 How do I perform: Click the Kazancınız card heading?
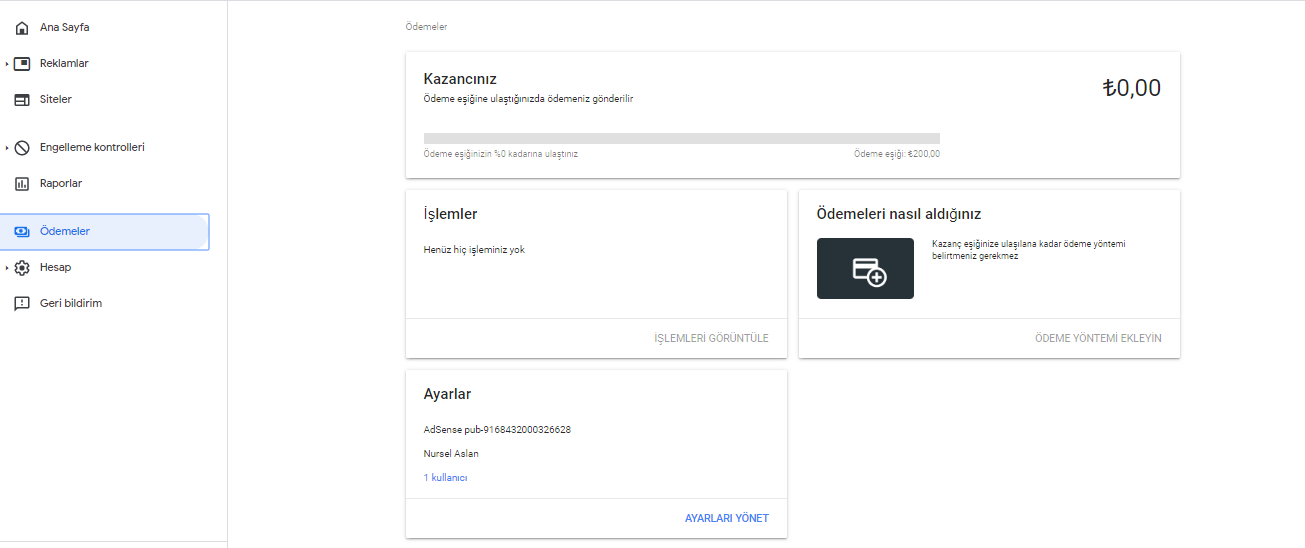(x=460, y=79)
